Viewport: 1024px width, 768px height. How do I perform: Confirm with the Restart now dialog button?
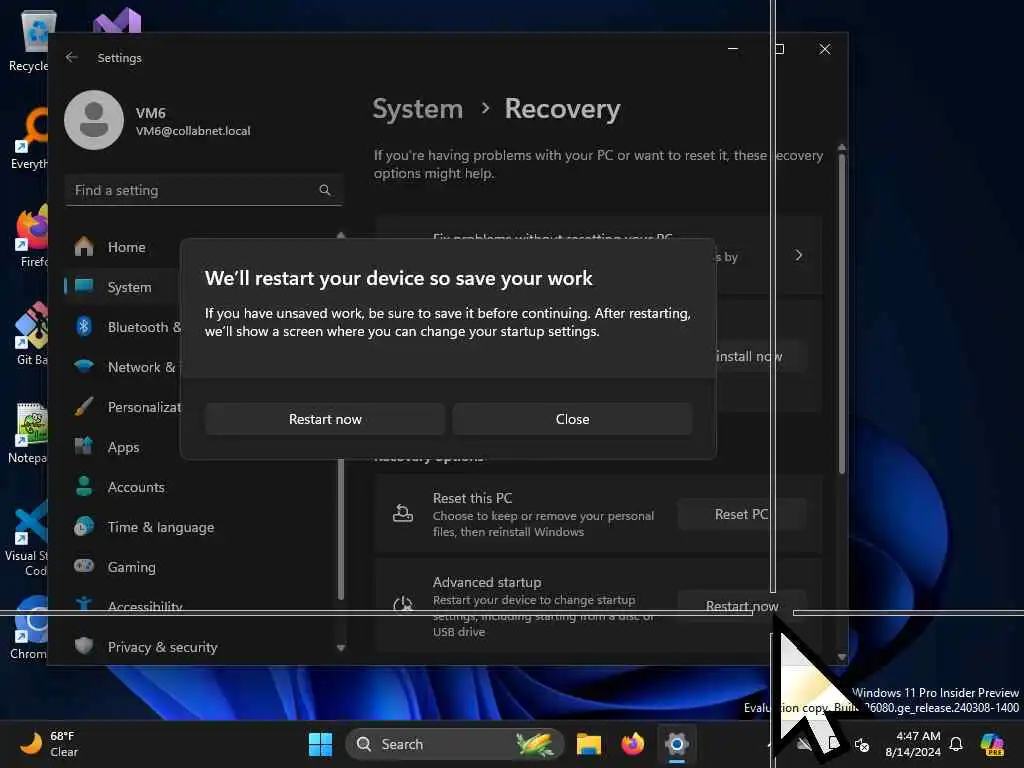[325, 419]
